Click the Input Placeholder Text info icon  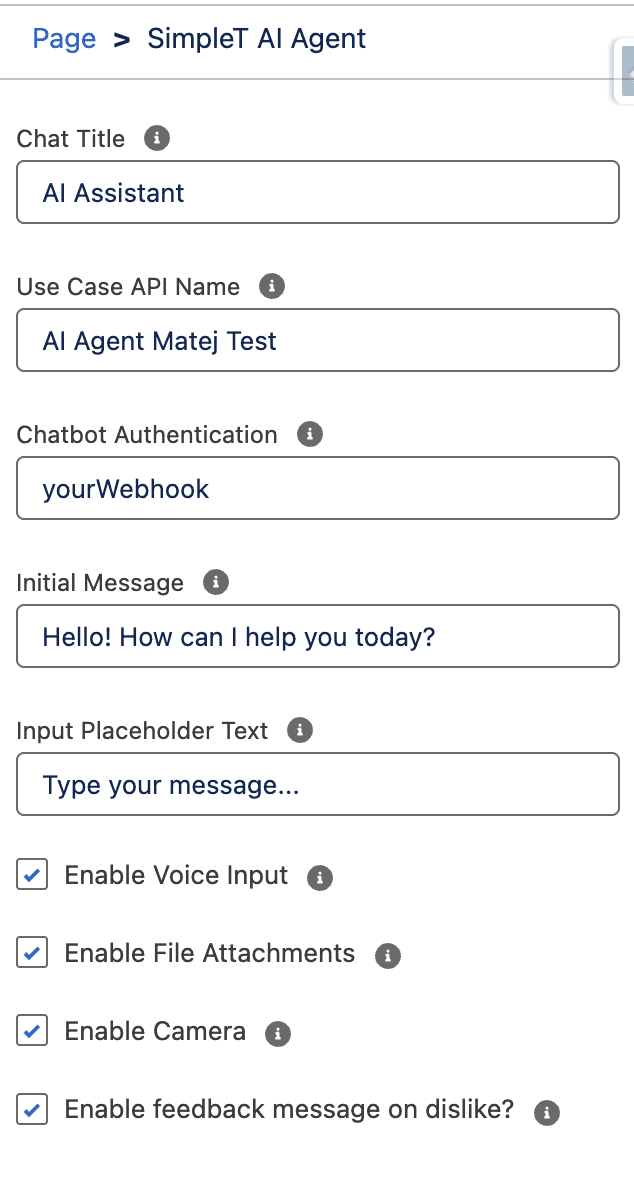[299, 731]
